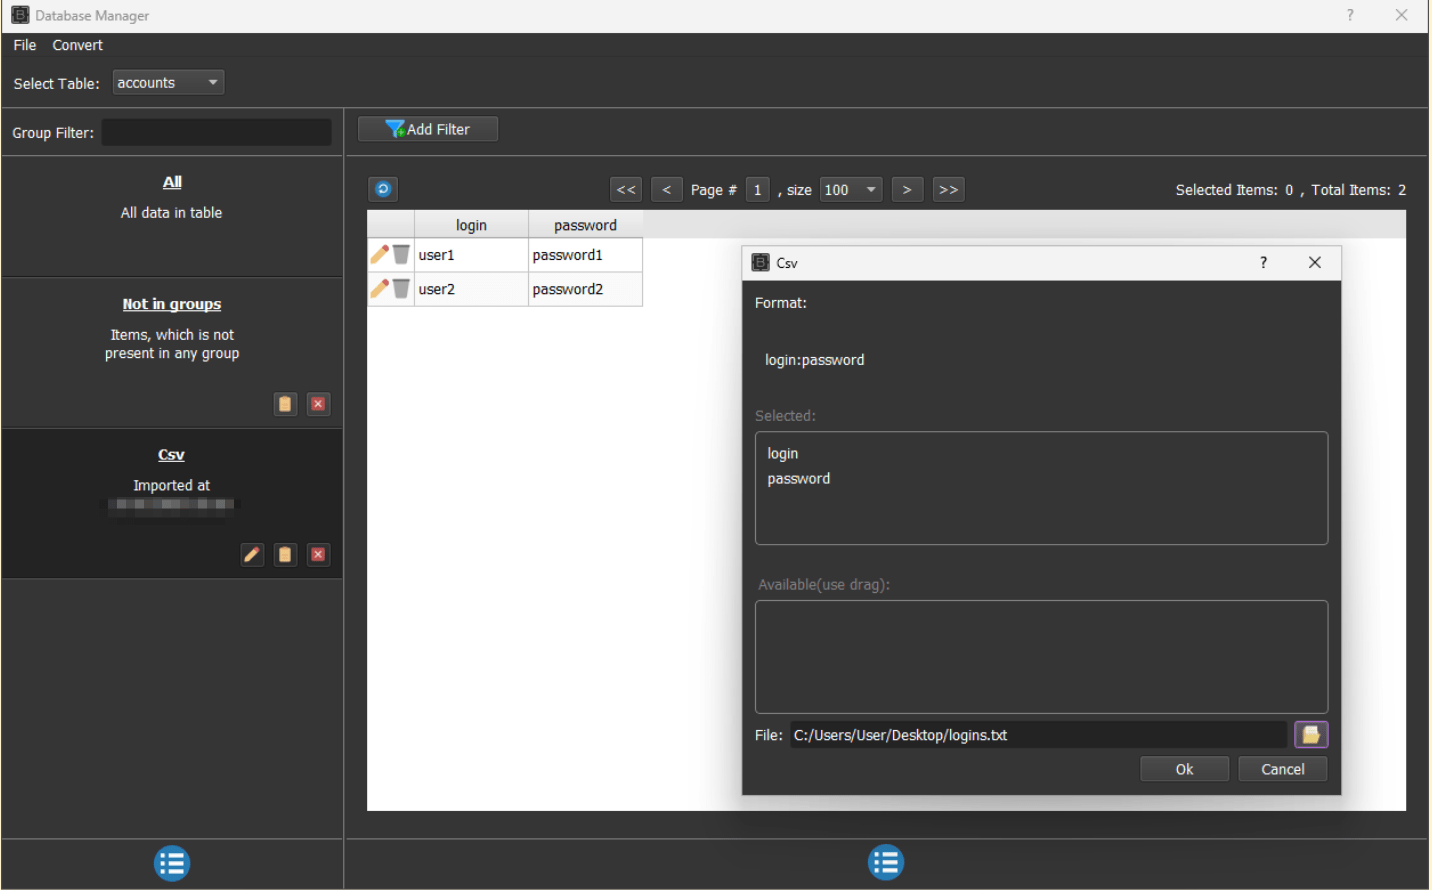This screenshot has height=890, width=1432.
Task: Open the page size dropdown showing 100
Action: coord(850,189)
